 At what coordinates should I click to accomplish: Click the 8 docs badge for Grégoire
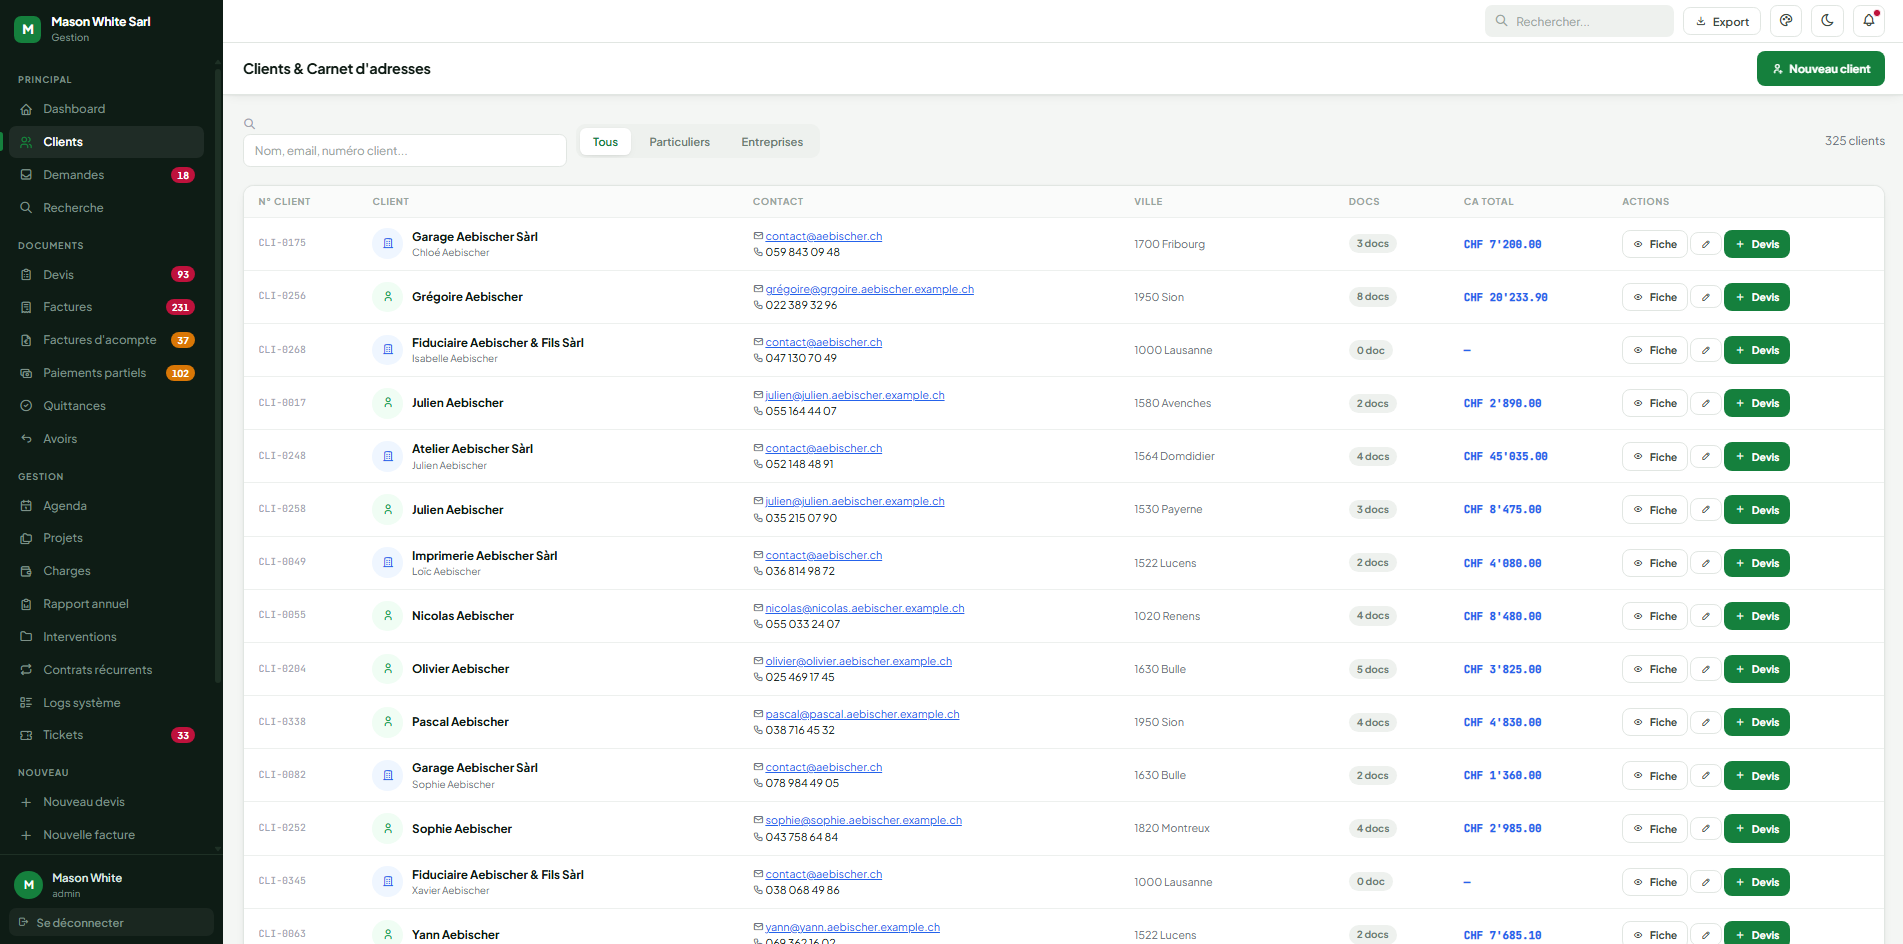1372,297
